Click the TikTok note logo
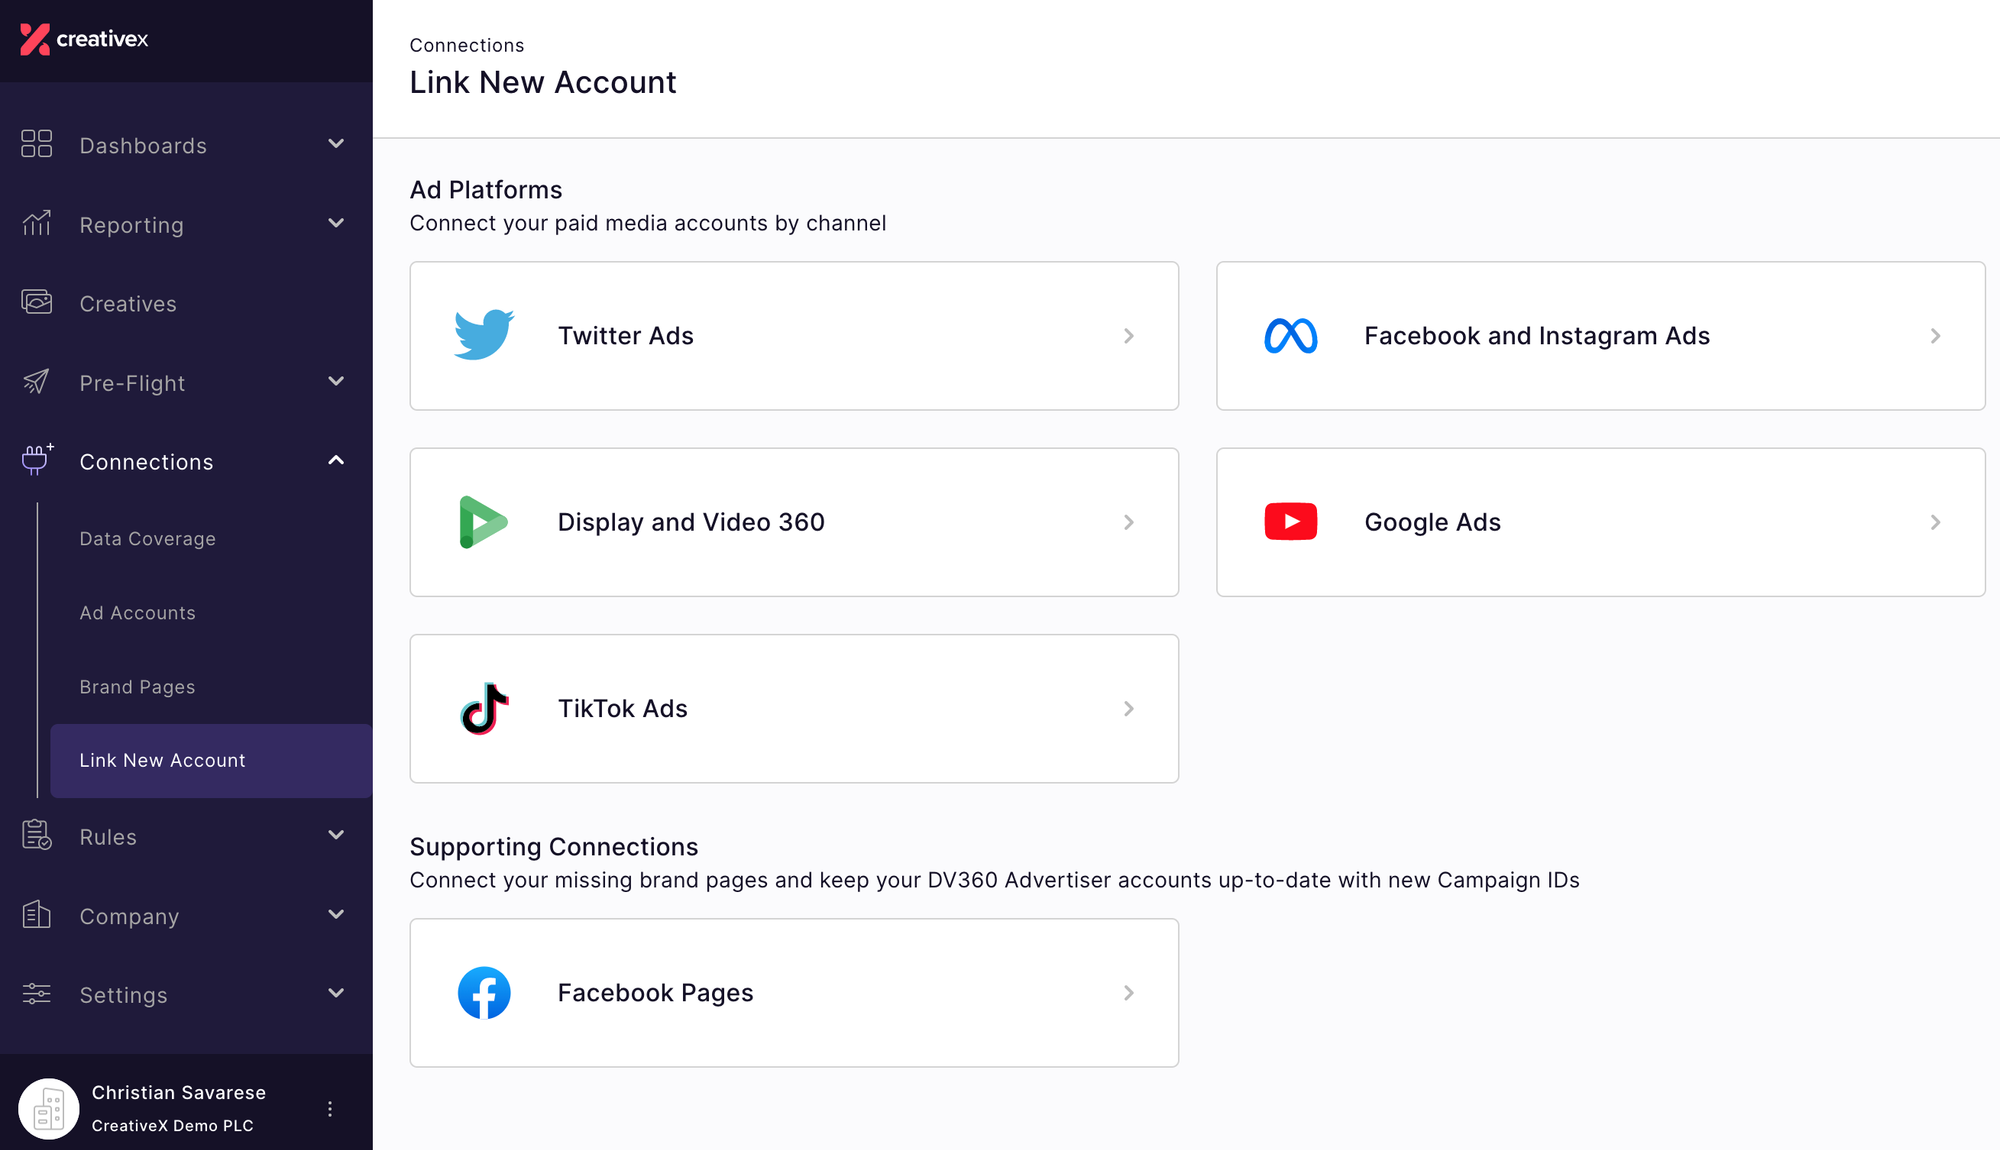 485,708
